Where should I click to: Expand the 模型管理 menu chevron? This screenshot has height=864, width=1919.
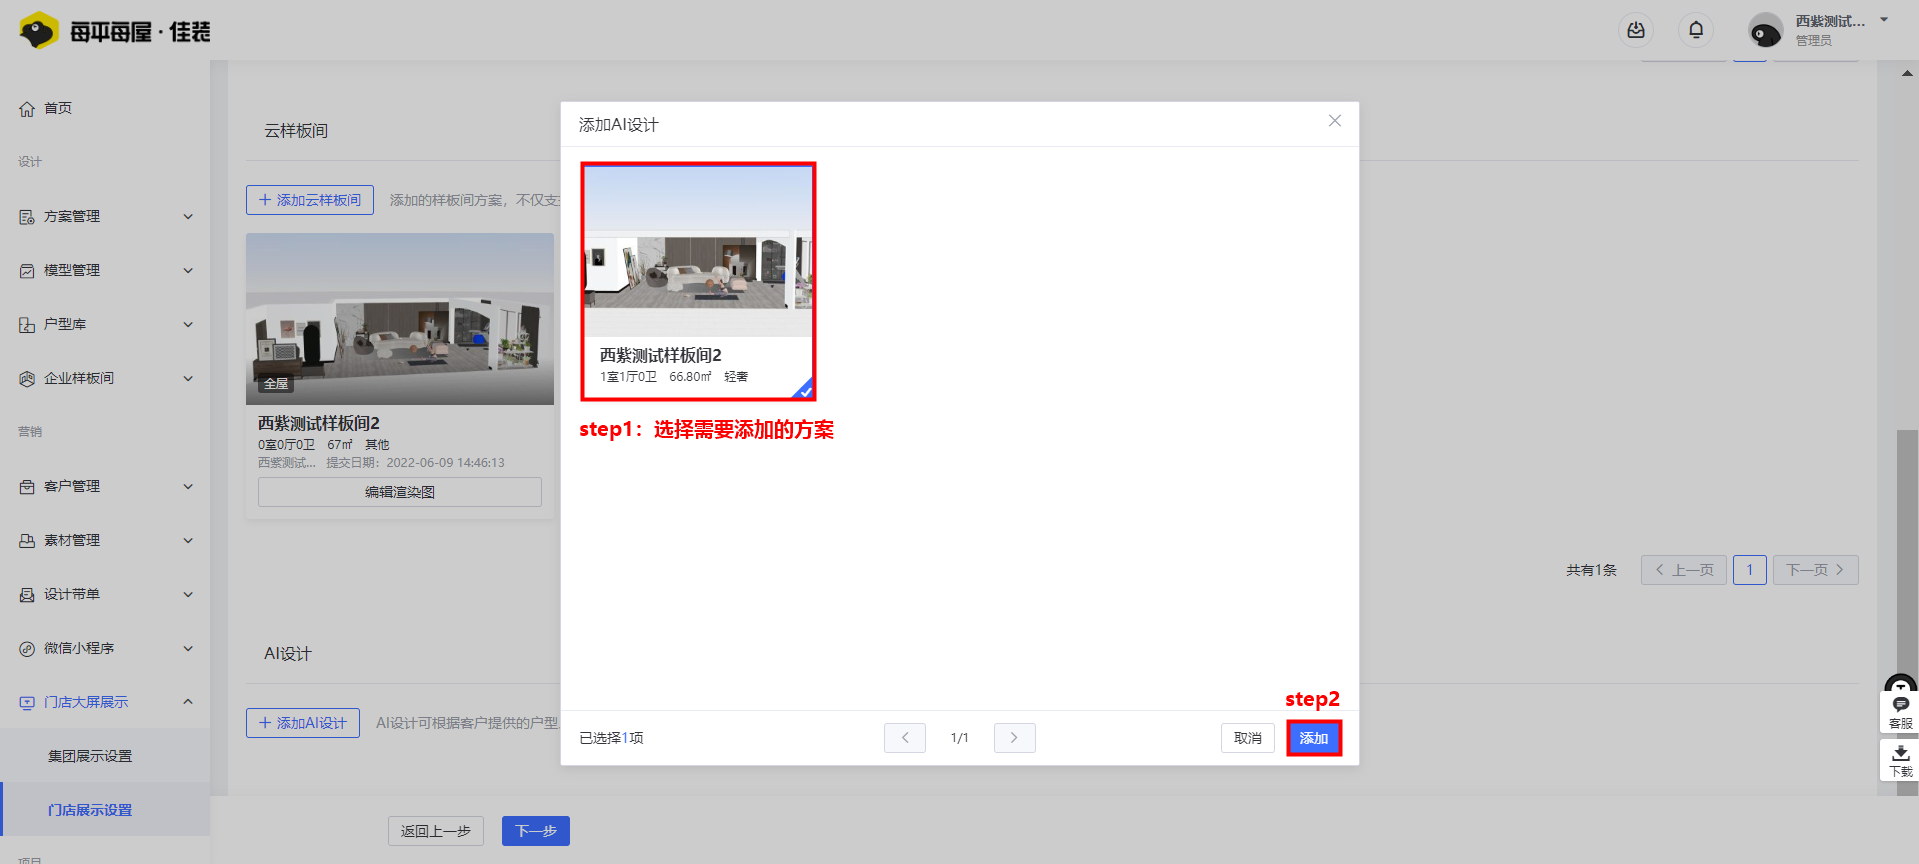pos(188,270)
